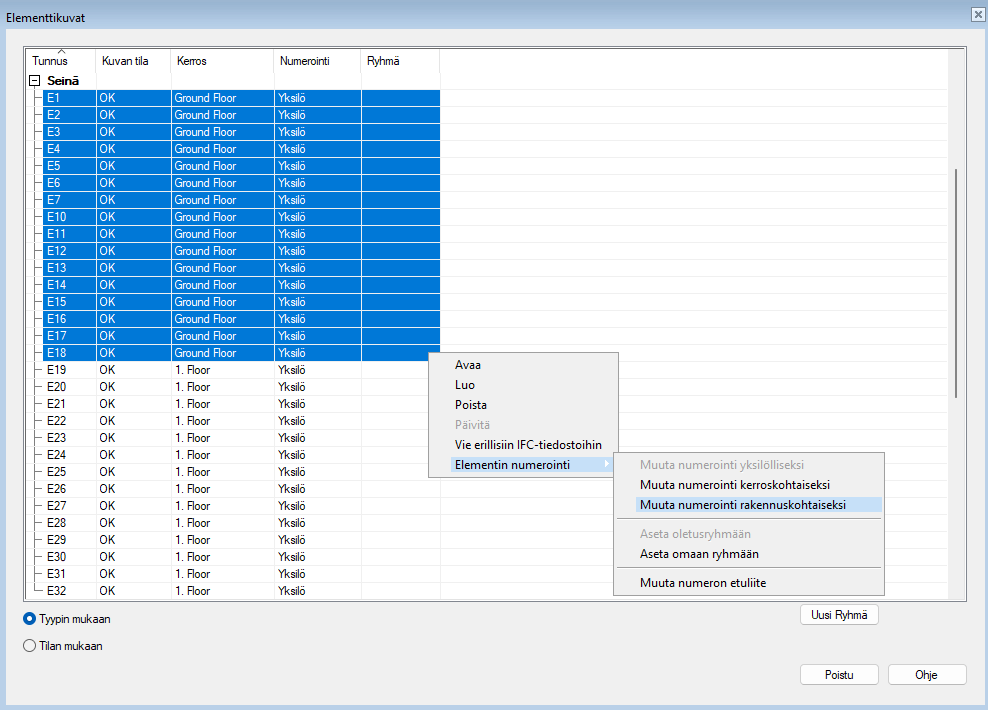
Task: Click the Uusi Ryhmä button
Action: click(x=839, y=615)
